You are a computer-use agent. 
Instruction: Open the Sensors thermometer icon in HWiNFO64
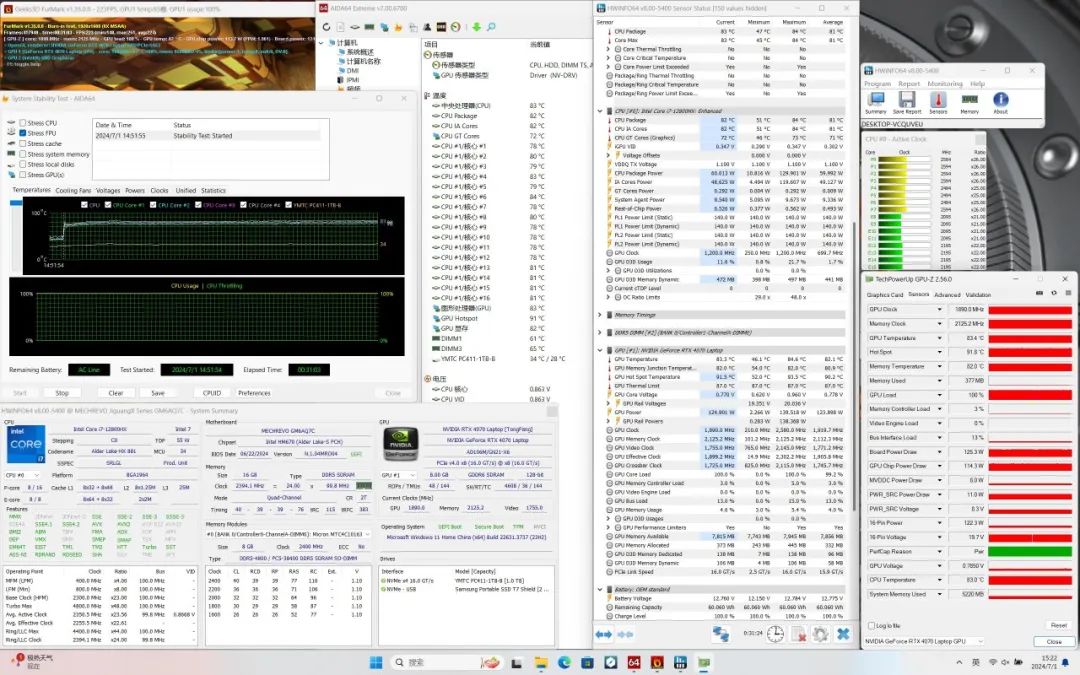(938, 101)
